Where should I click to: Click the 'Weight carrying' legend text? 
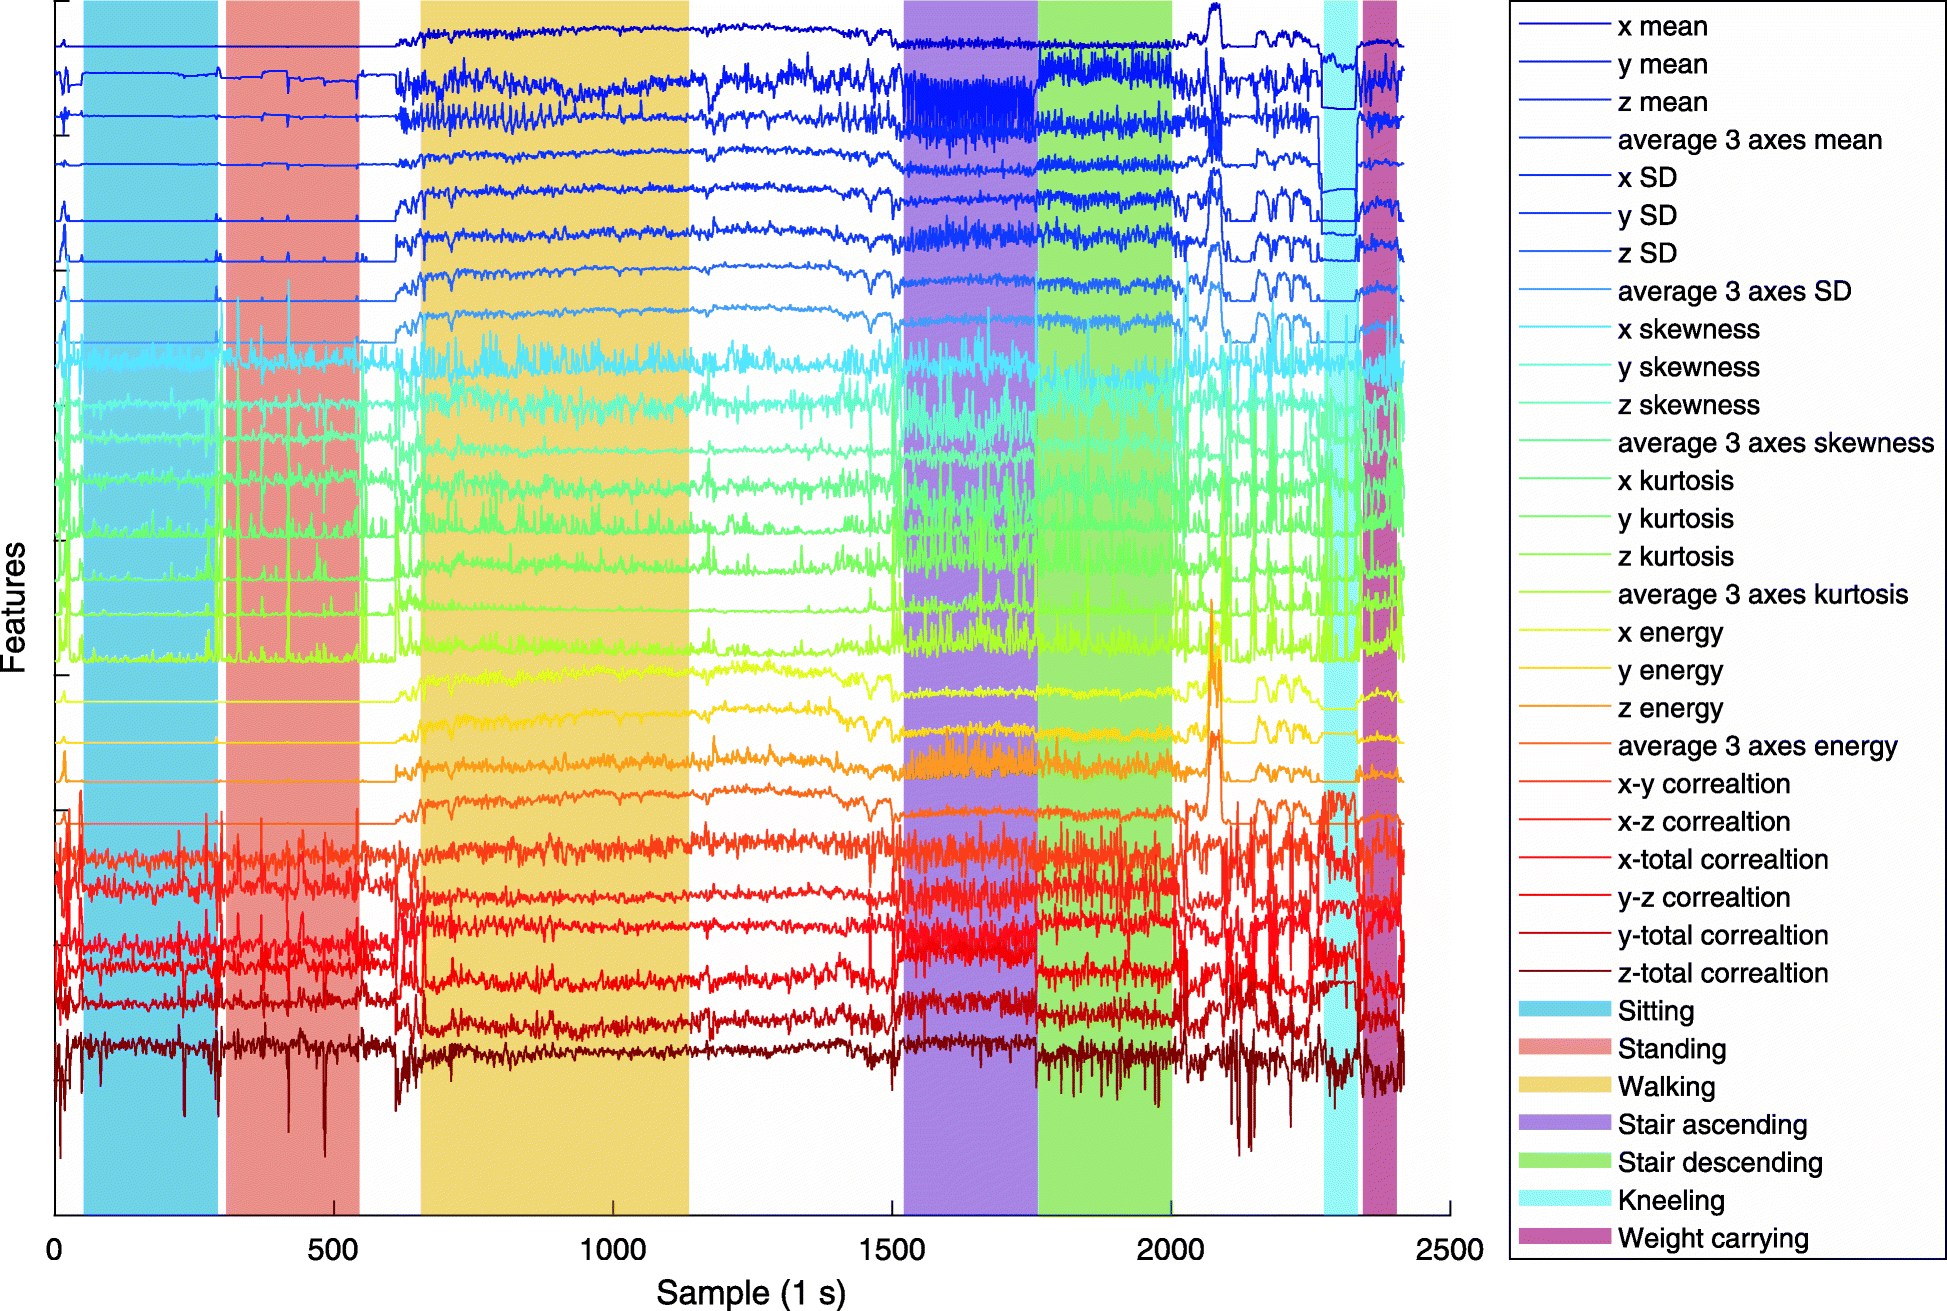[1713, 1238]
